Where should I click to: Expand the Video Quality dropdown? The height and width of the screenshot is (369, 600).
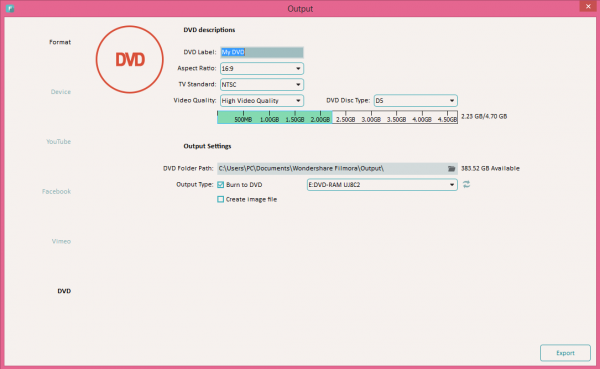[x=262, y=101]
